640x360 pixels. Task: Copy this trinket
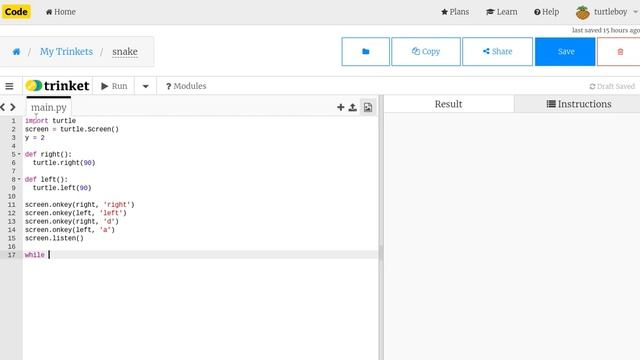point(426,51)
